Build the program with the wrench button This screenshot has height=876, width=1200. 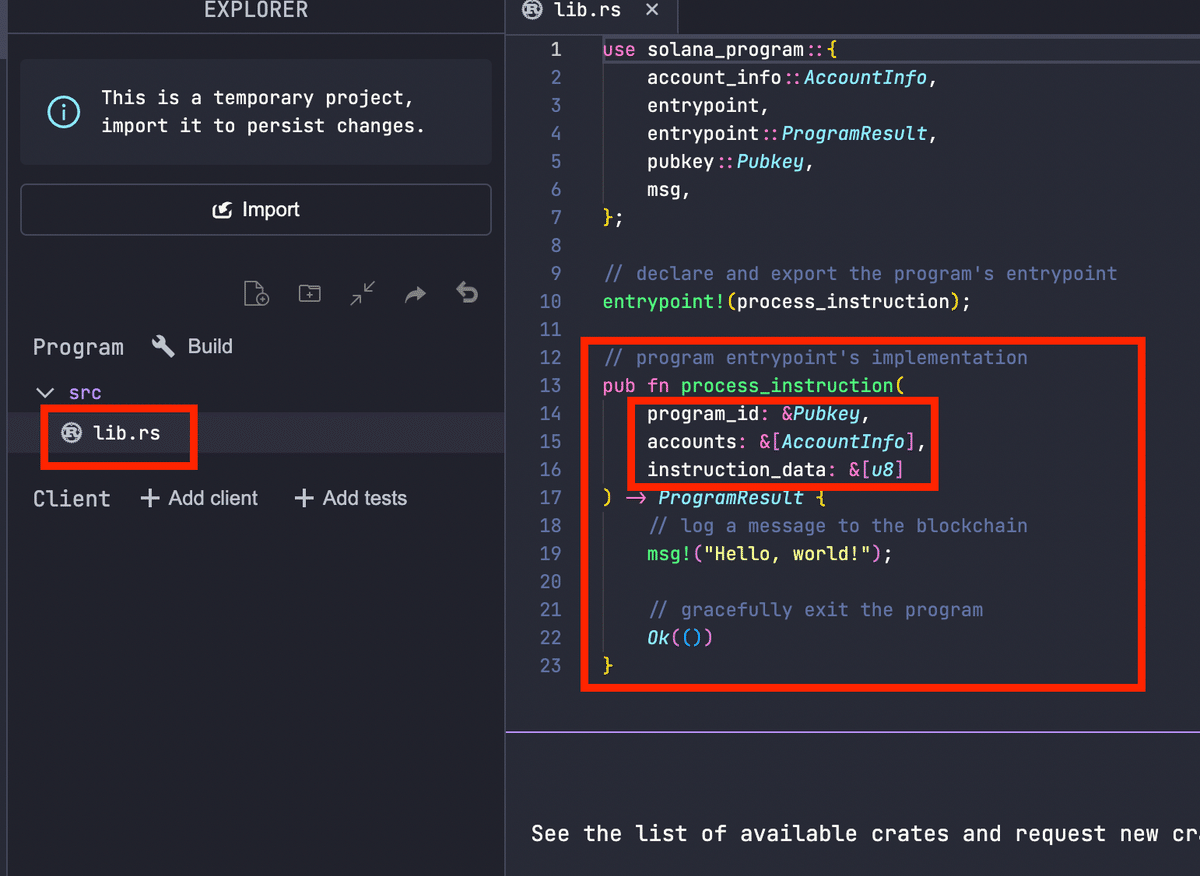192,347
